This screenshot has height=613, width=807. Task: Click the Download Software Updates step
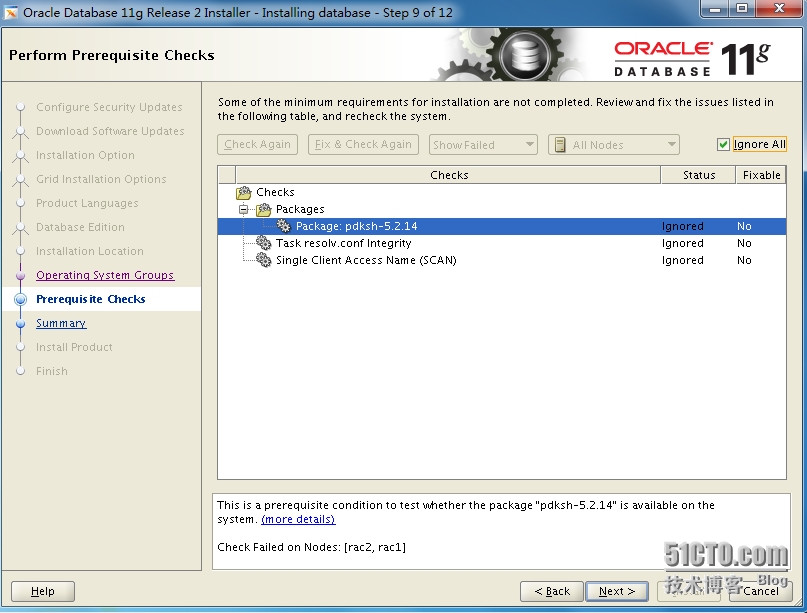110,131
